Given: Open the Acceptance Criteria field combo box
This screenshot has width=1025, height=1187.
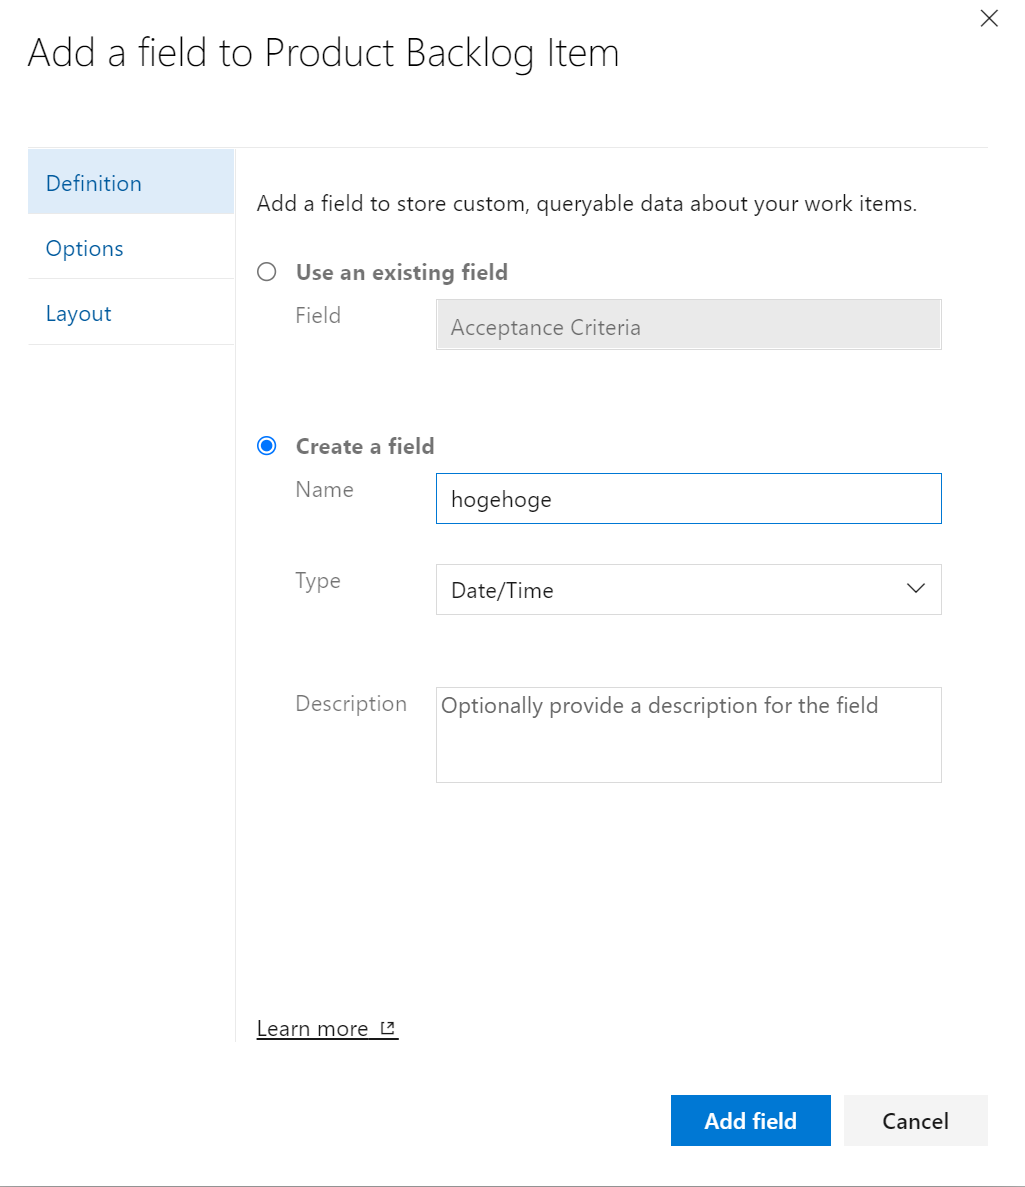Looking at the screenshot, I should [688, 327].
